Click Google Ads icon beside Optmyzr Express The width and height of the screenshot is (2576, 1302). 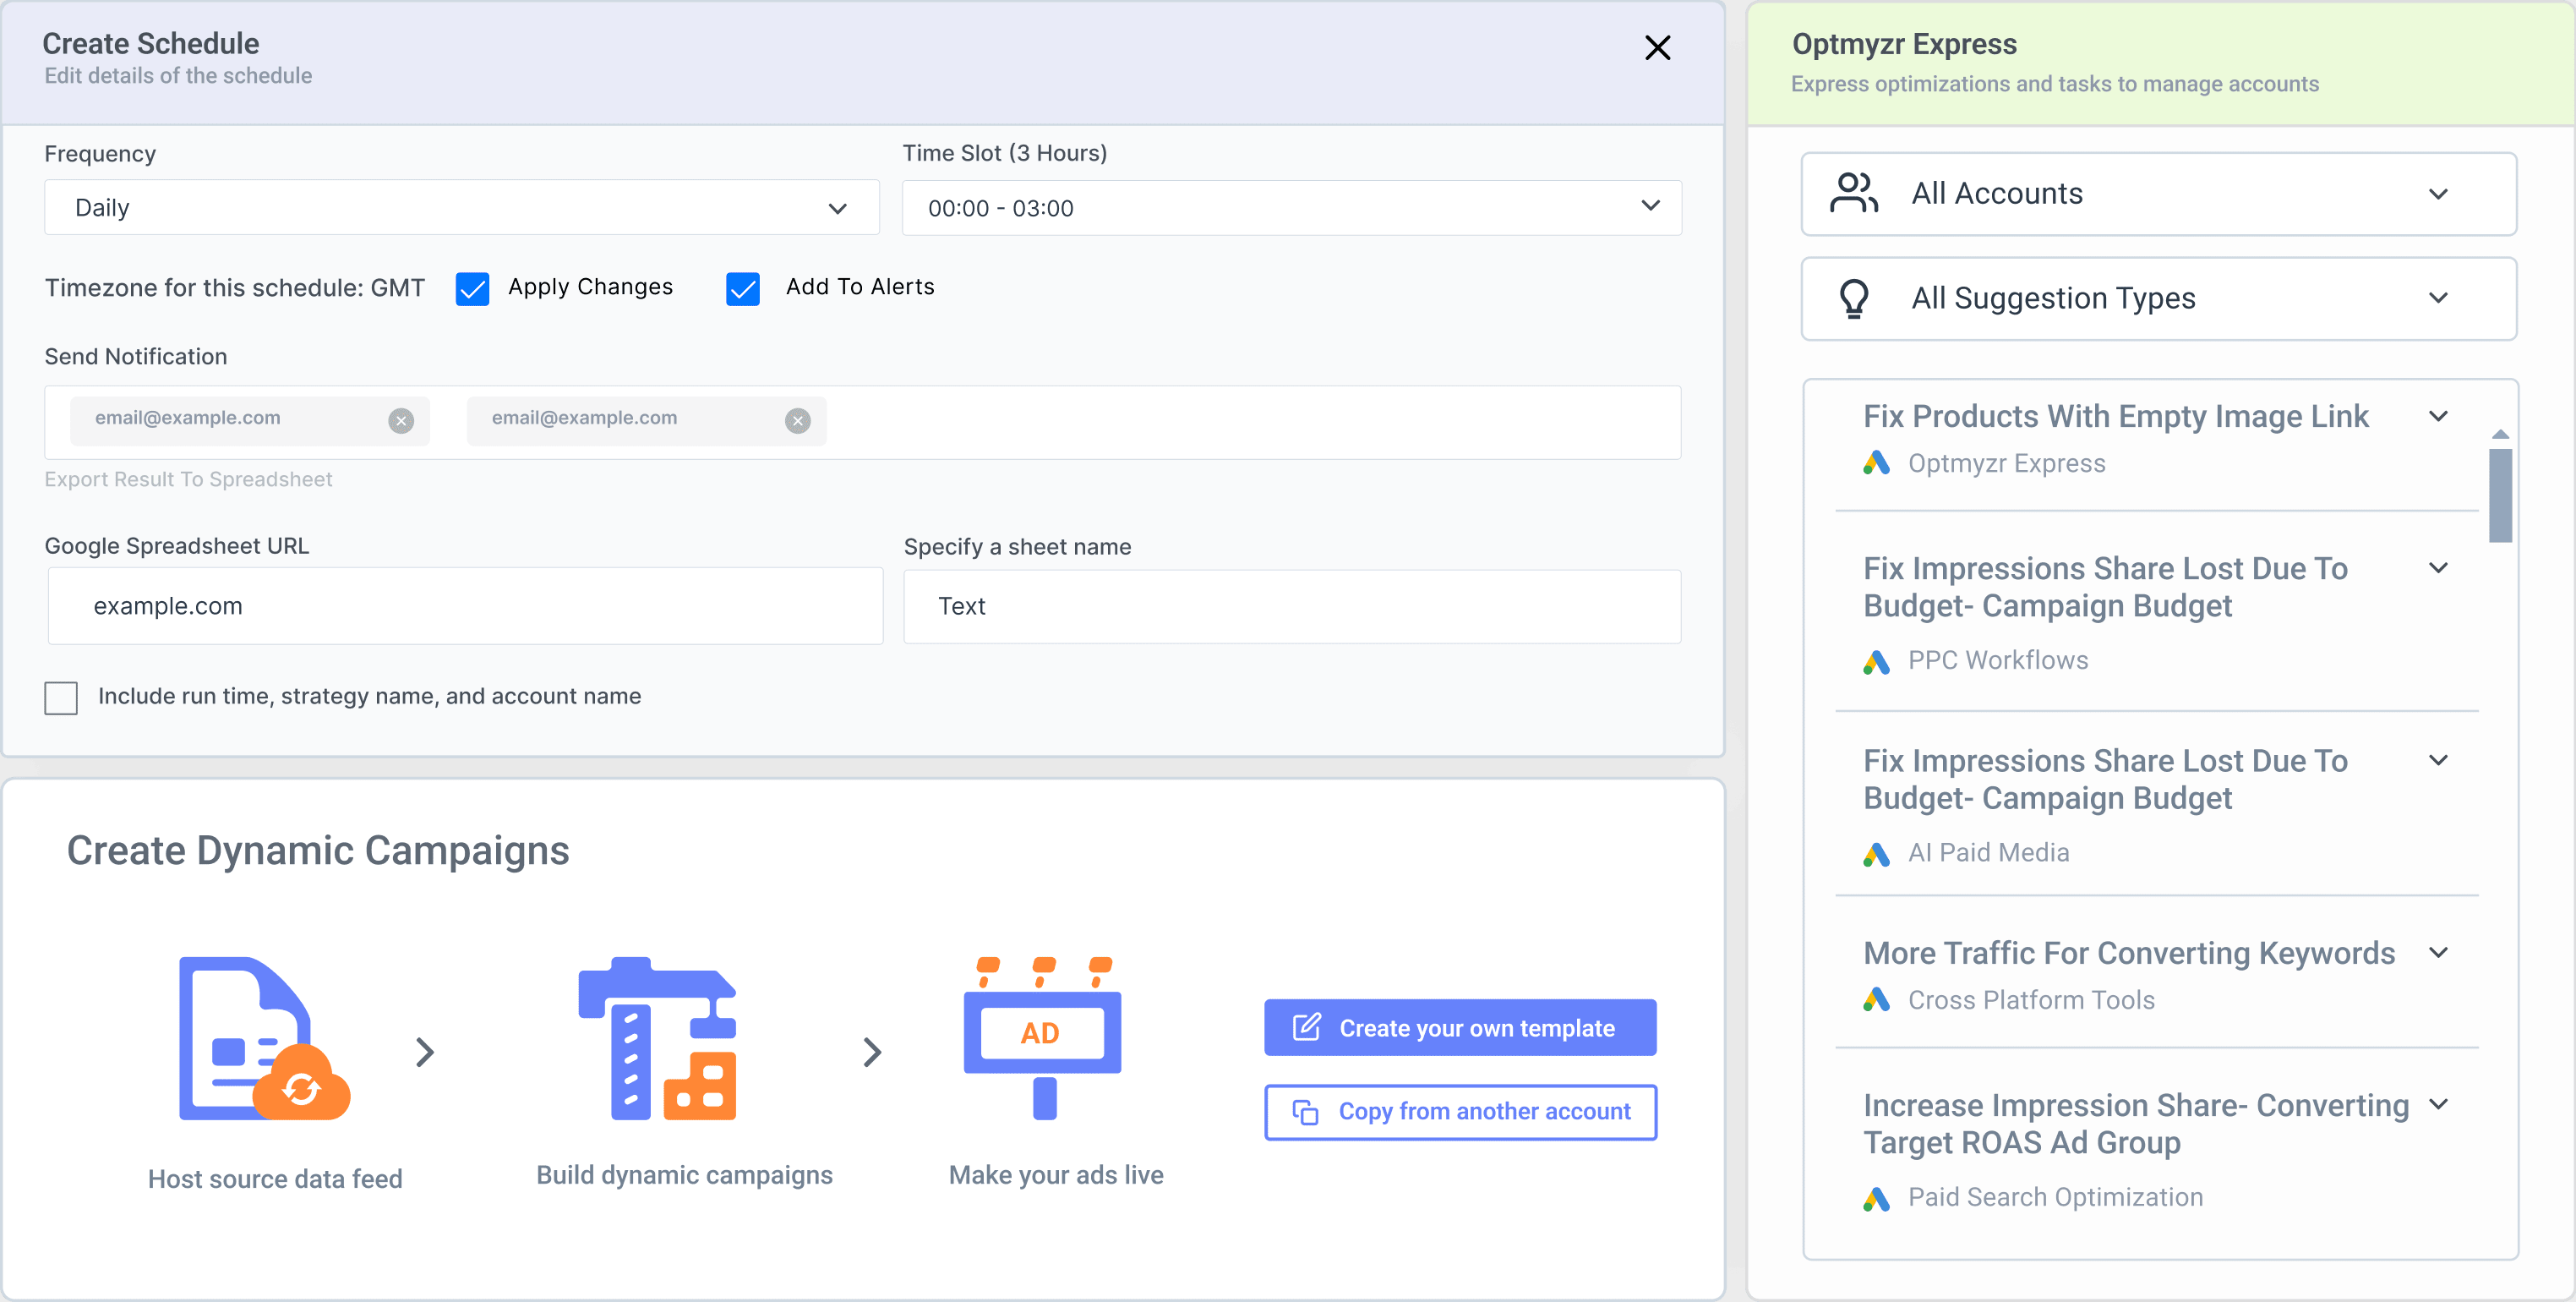tap(1876, 463)
